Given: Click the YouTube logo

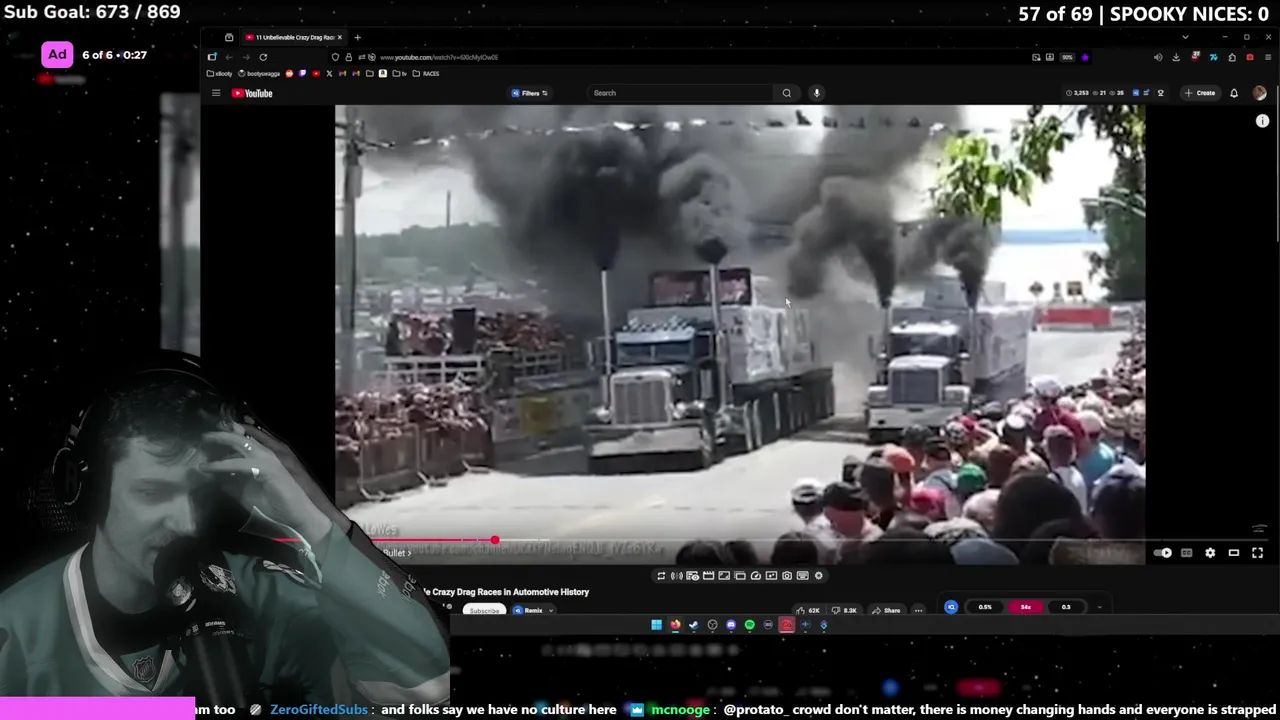Looking at the screenshot, I should [x=252, y=93].
